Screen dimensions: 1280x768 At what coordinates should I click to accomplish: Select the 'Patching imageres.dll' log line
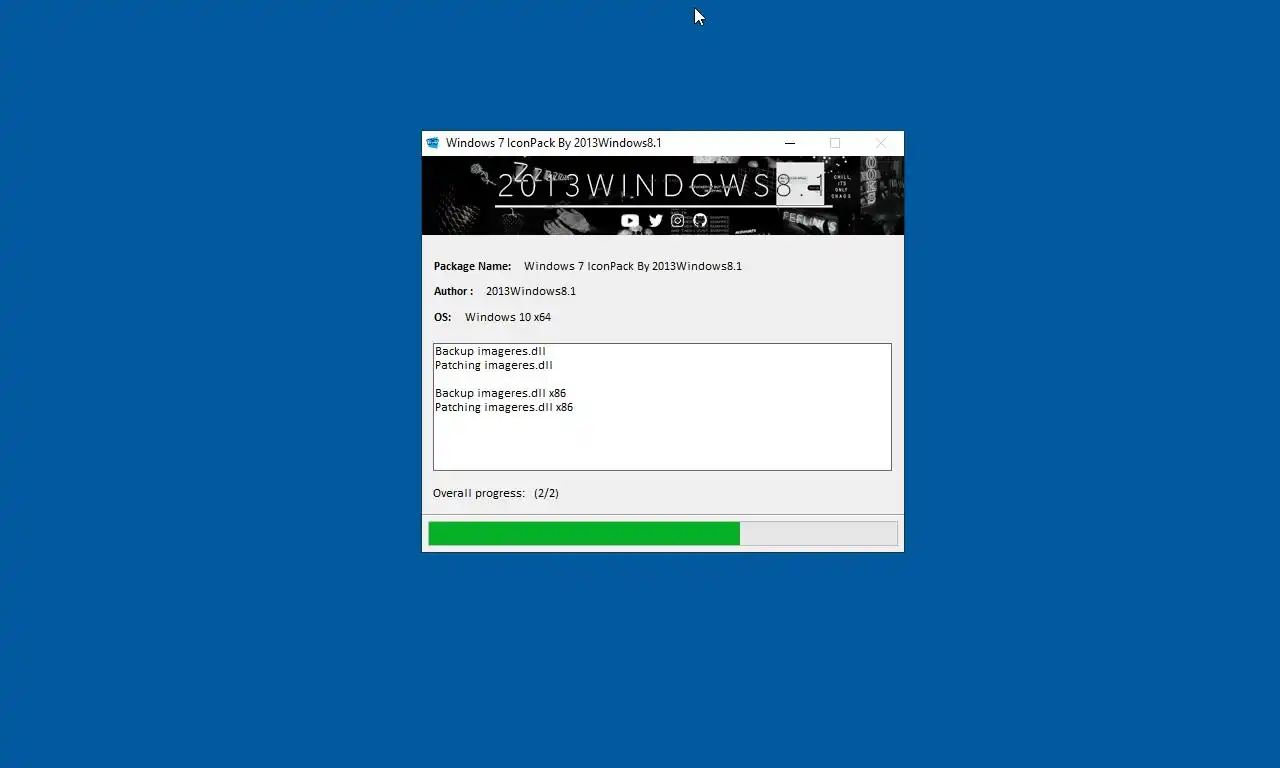pos(494,365)
